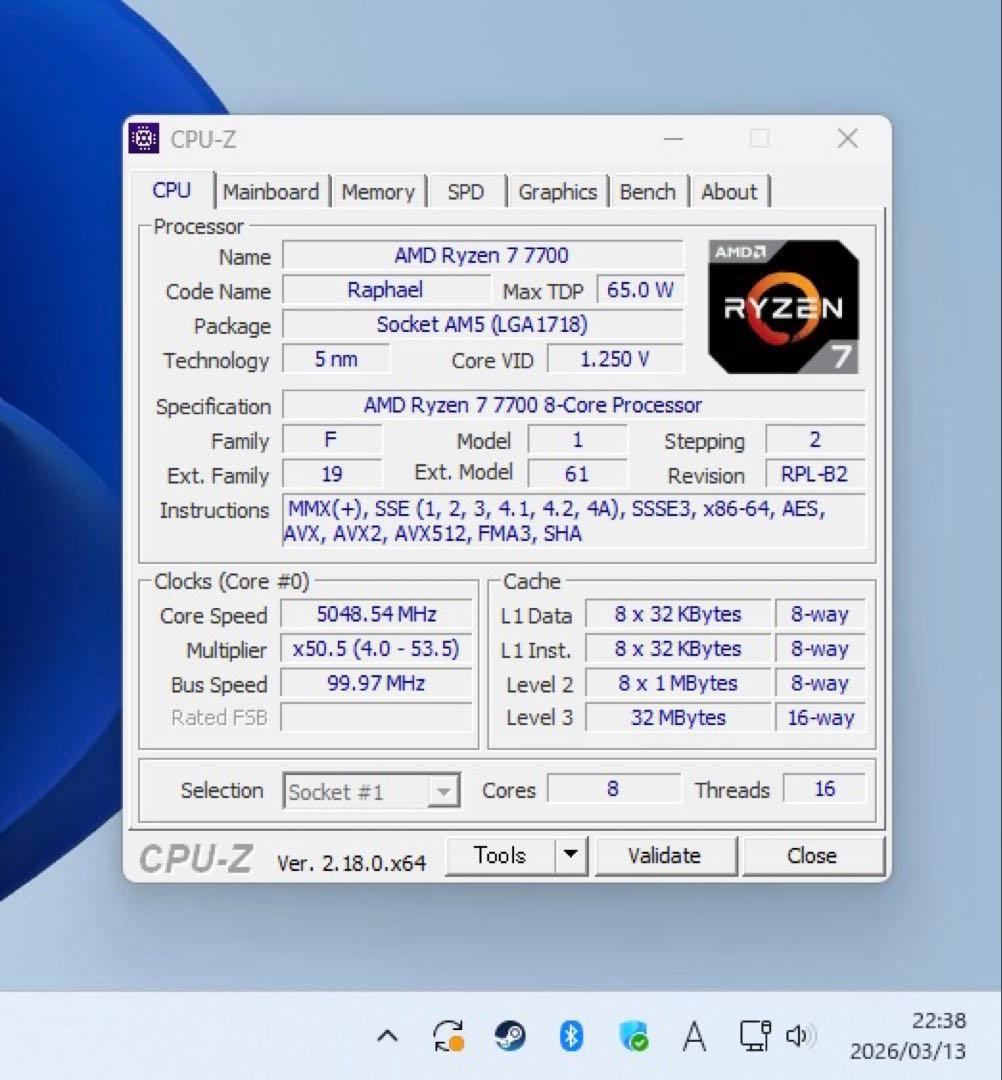Click the Level 2 '8 x 1 MBytes' value
The image size is (1002, 1080).
[678, 683]
